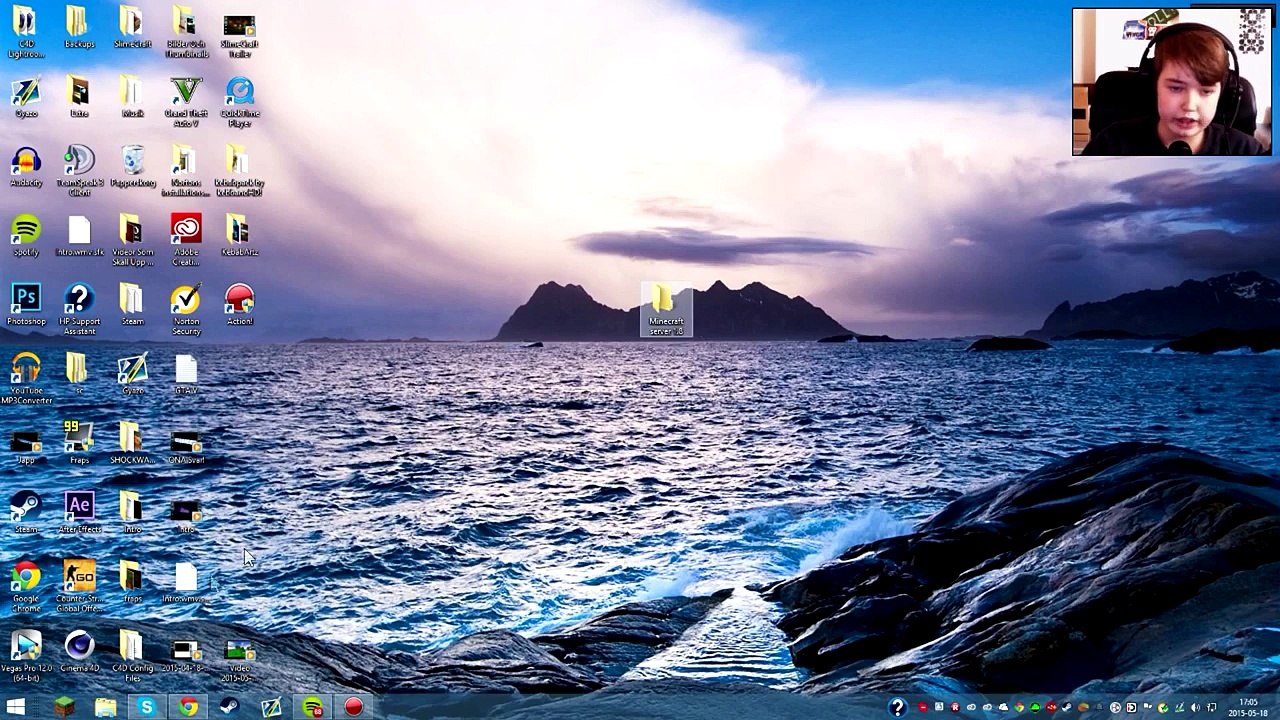The width and height of the screenshot is (1280, 720).
Task: Select the Minecraft server 1.8 folder
Action: tap(666, 310)
